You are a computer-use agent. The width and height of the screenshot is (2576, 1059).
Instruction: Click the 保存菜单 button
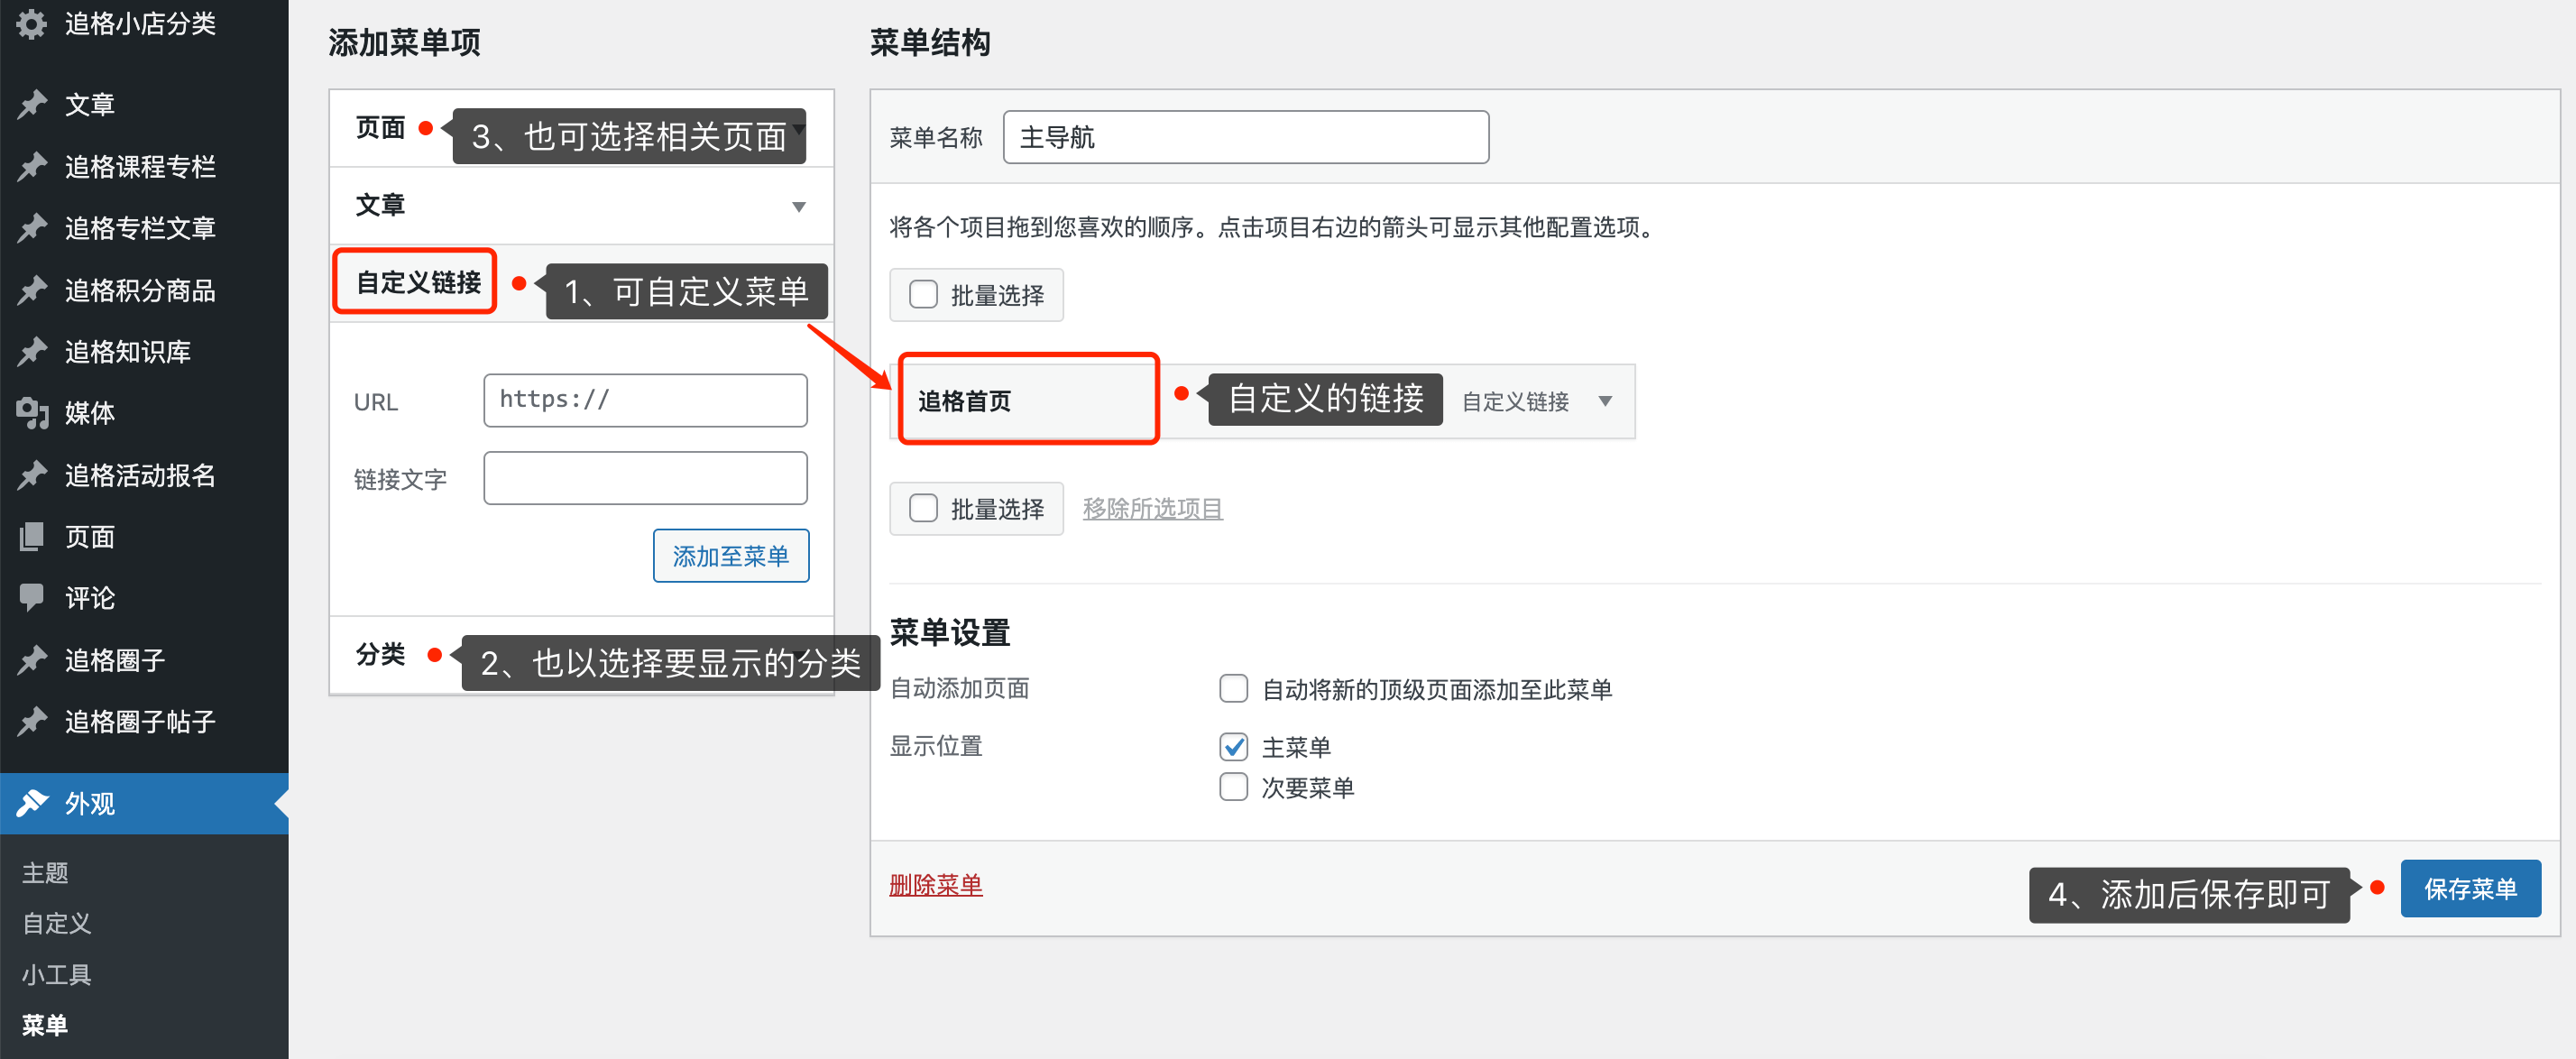point(2470,889)
